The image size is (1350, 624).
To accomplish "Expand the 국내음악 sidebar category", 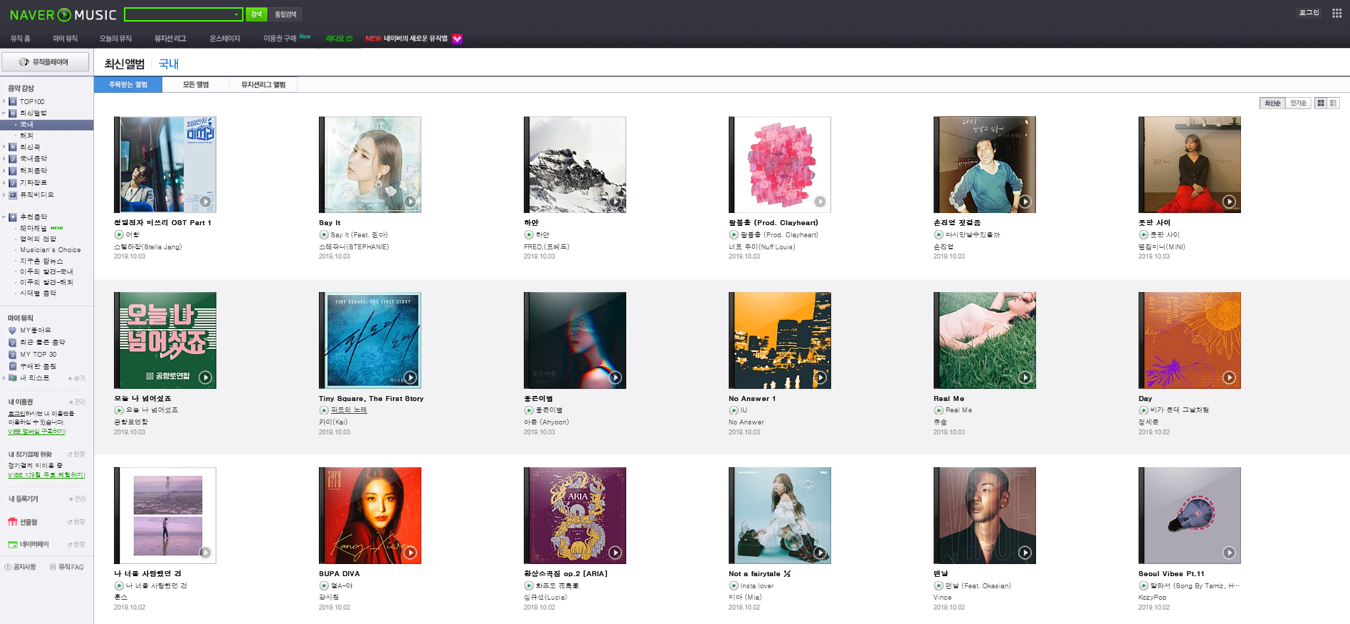I will [x=4, y=159].
